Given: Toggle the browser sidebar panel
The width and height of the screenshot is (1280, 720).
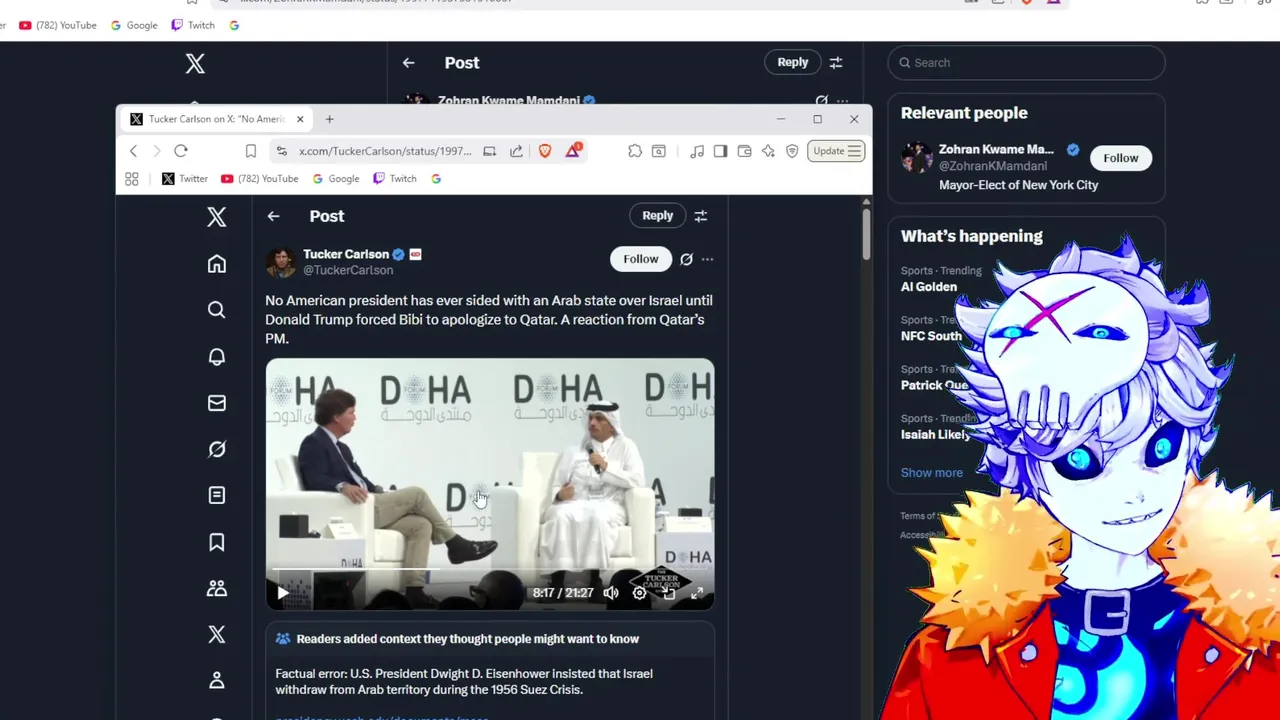Looking at the screenshot, I should (x=720, y=151).
